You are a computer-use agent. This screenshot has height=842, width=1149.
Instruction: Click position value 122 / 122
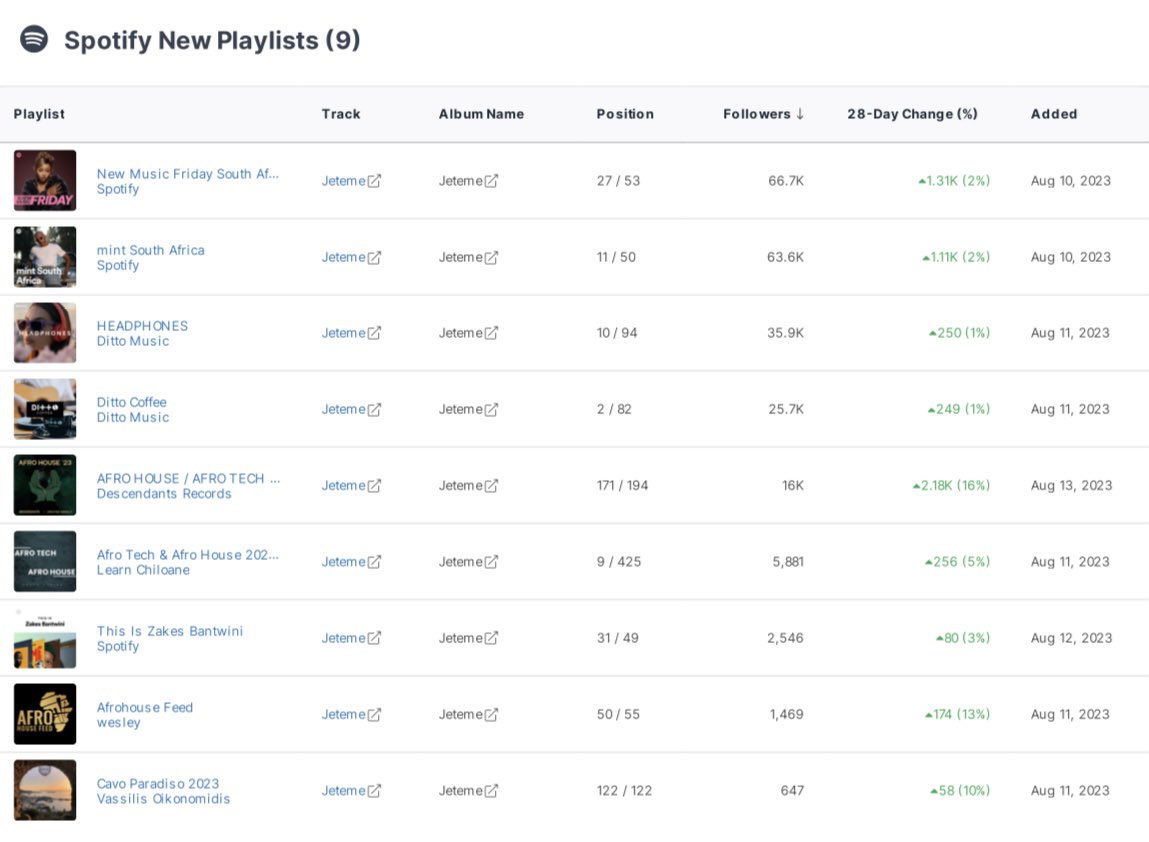point(624,790)
